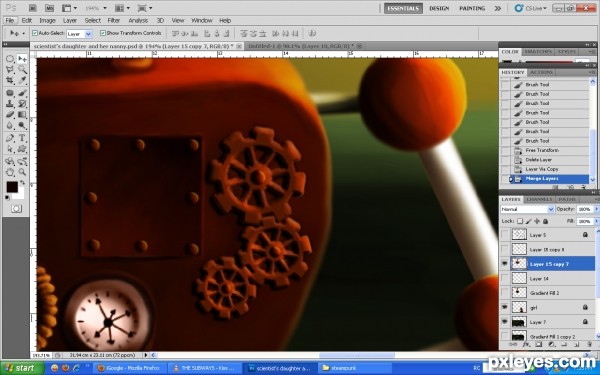Toggle Quick Mask mode icon
Viewport: 600px width, 375px height.
tap(16, 209)
